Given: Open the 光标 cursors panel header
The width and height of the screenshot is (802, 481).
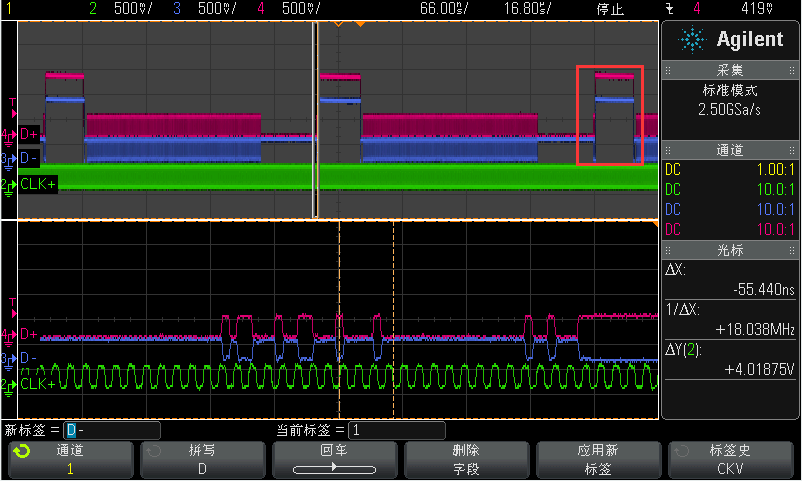Looking at the screenshot, I should click(730, 250).
